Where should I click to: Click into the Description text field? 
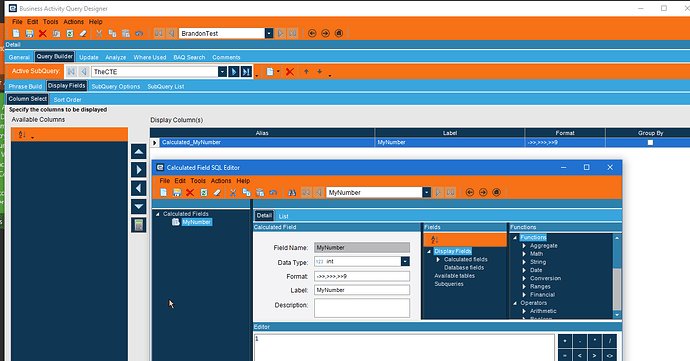coord(362,308)
